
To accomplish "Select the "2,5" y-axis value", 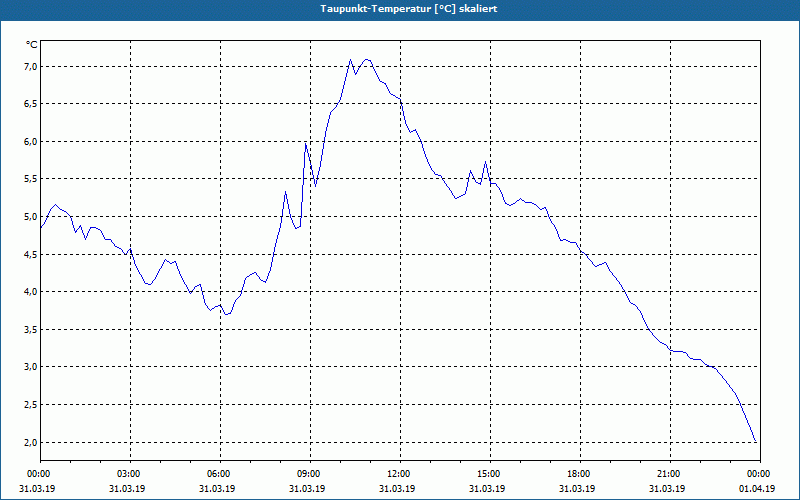I will click(x=31, y=404).
